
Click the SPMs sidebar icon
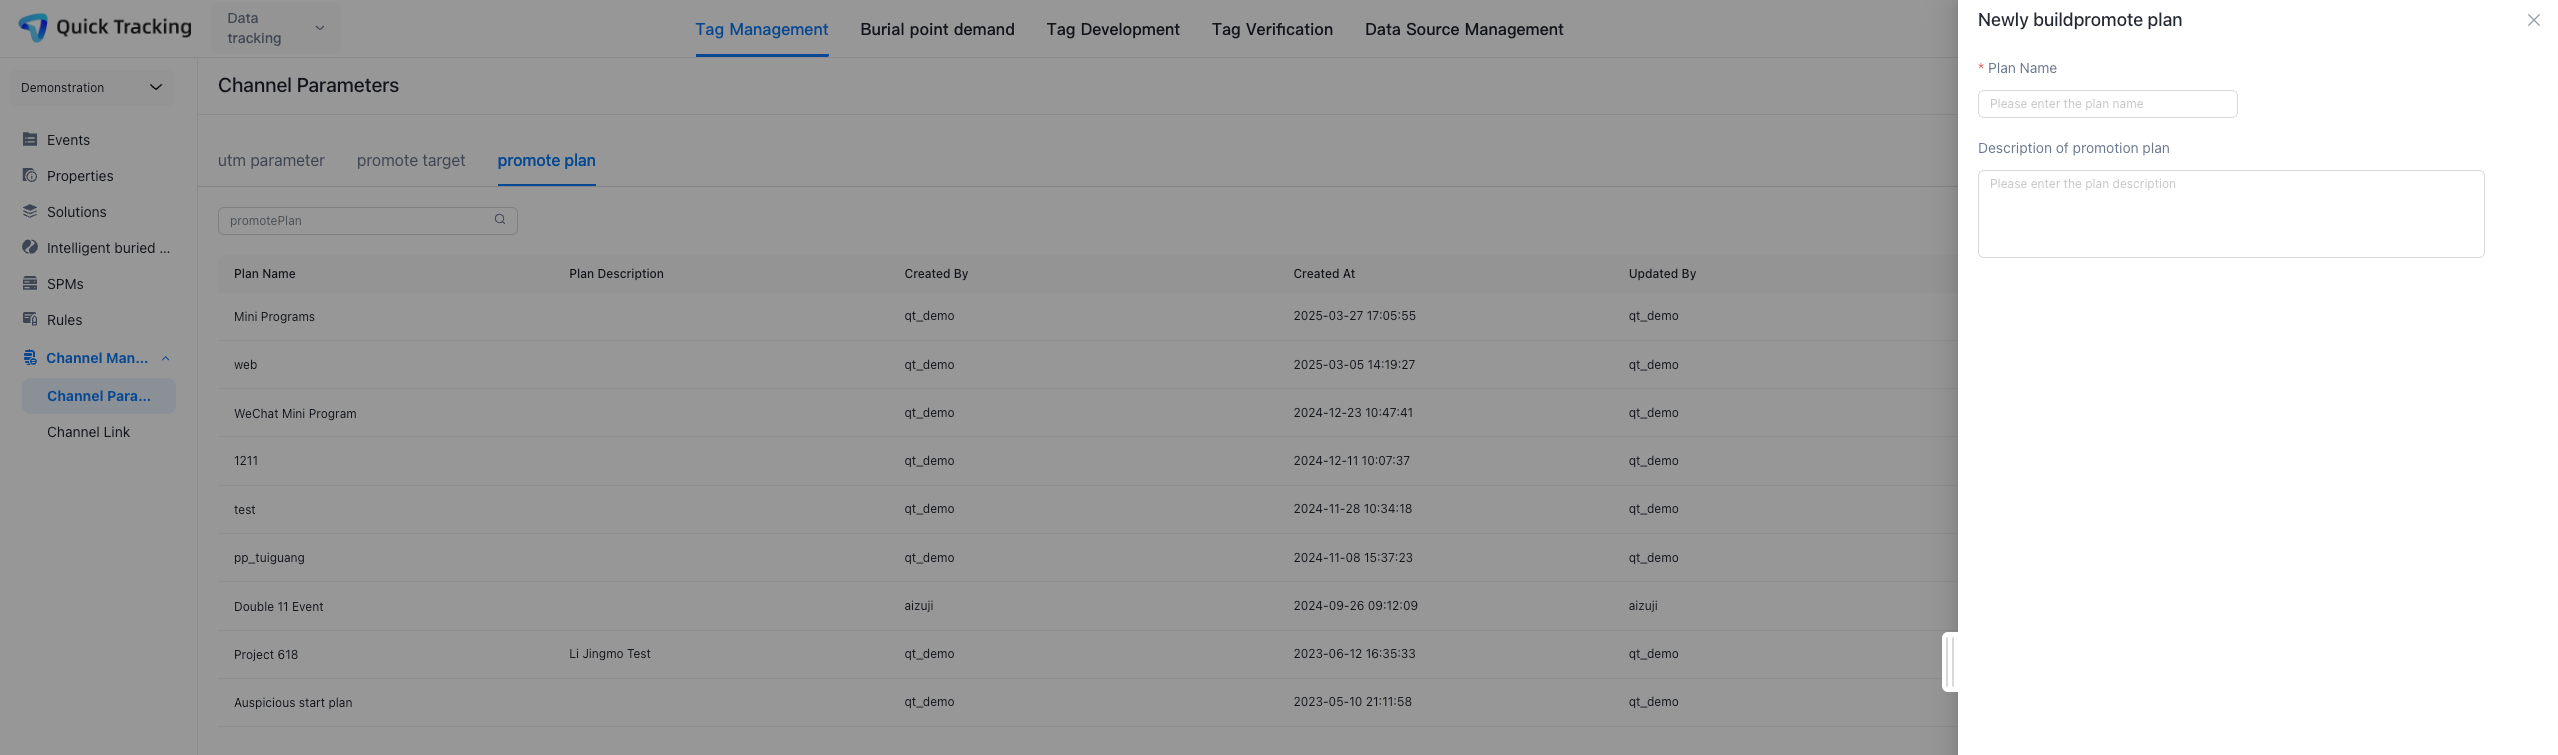pos(30,284)
